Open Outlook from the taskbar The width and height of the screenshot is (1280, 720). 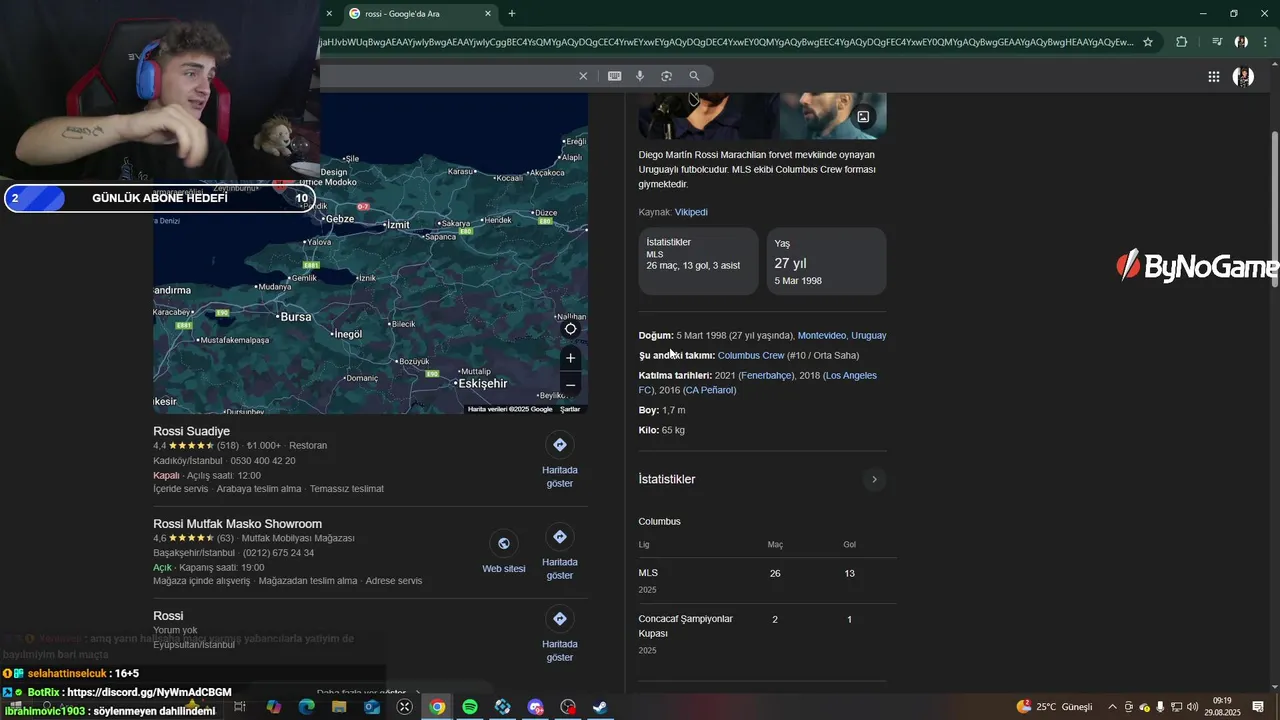[x=372, y=707]
